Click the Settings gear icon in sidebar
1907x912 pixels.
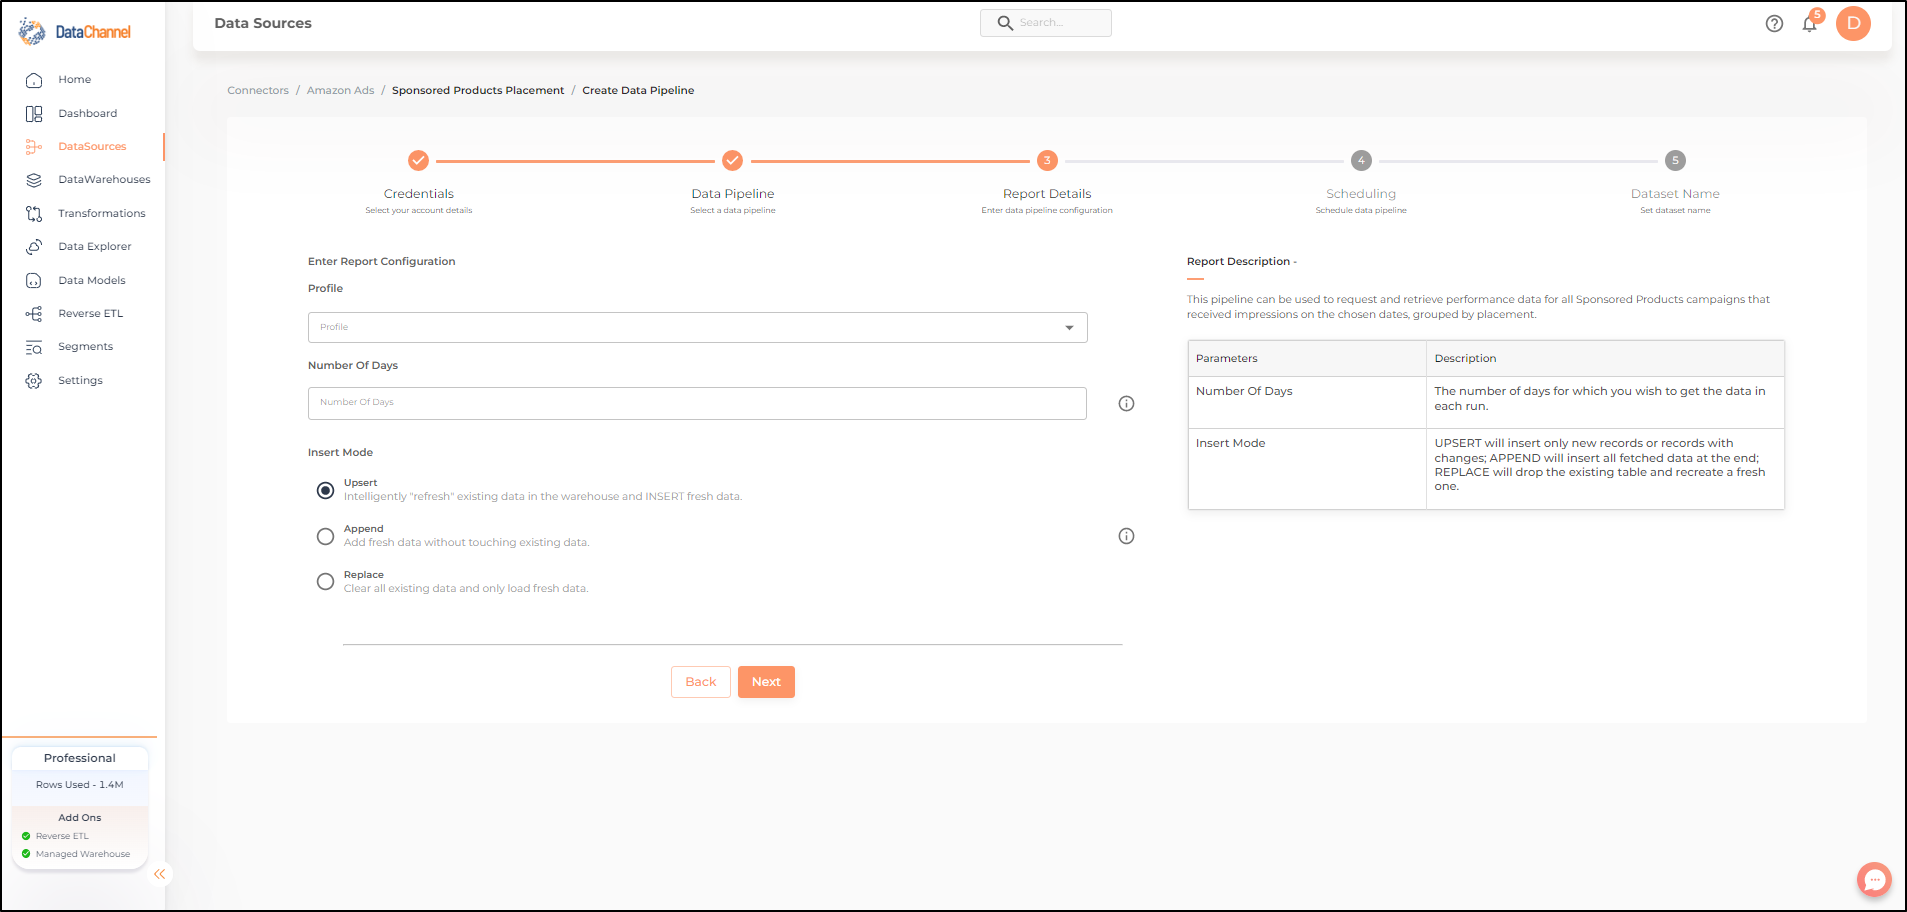pyautogui.click(x=34, y=381)
